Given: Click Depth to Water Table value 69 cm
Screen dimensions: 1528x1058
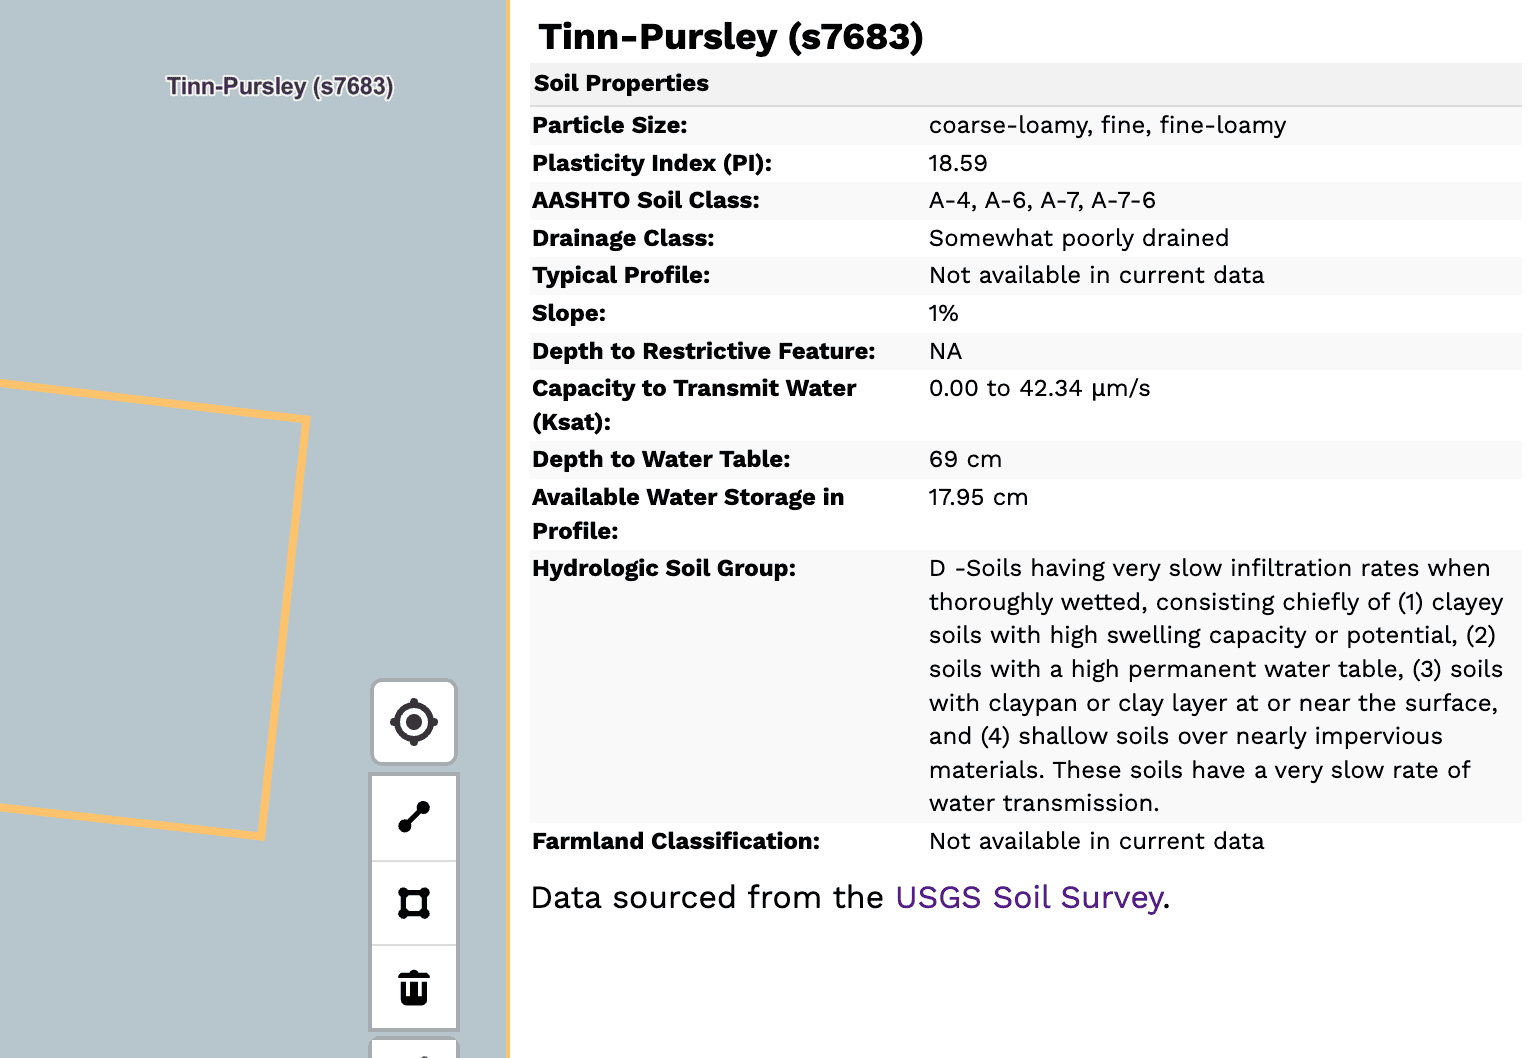Looking at the screenshot, I should click(965, 459).
